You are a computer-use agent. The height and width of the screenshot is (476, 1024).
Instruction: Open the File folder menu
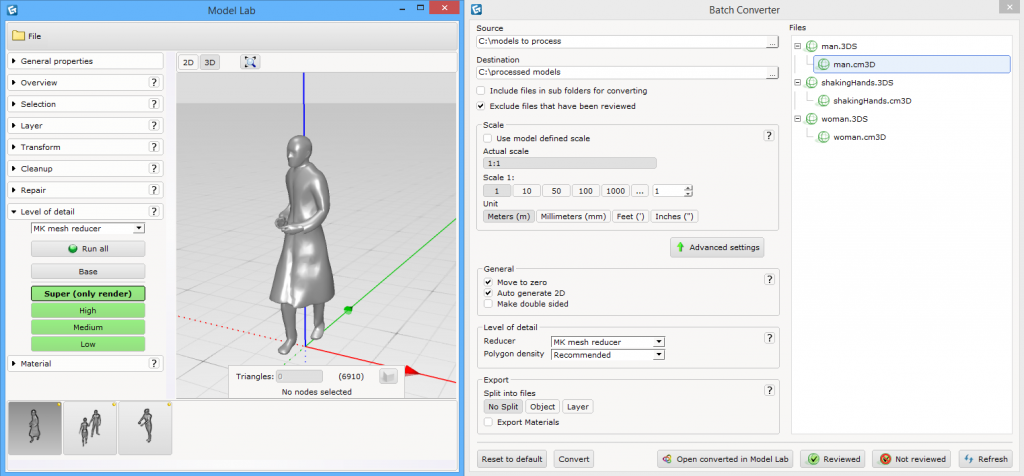coord(27,36)
